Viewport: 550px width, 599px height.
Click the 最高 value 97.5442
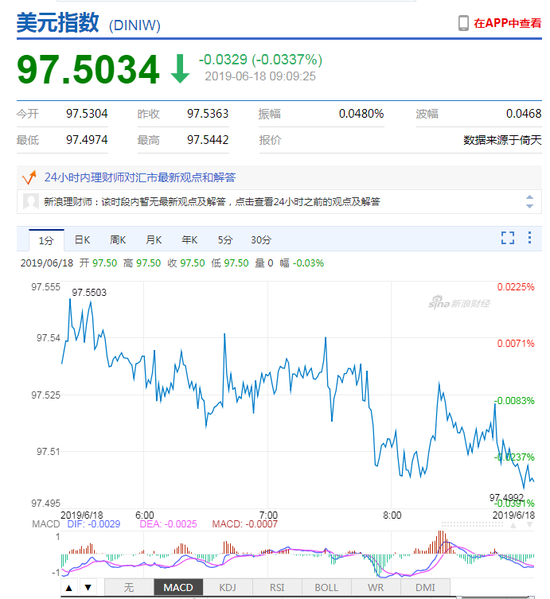tap(208, 140)
